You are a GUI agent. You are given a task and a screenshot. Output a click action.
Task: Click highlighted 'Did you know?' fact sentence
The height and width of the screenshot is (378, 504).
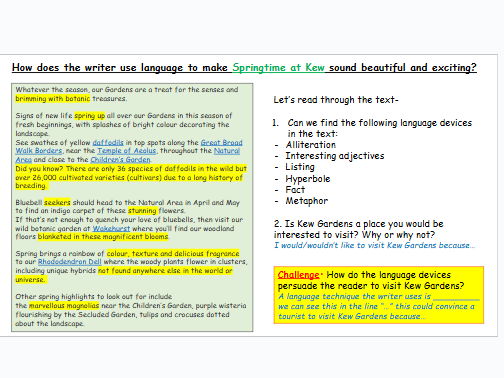131,177
